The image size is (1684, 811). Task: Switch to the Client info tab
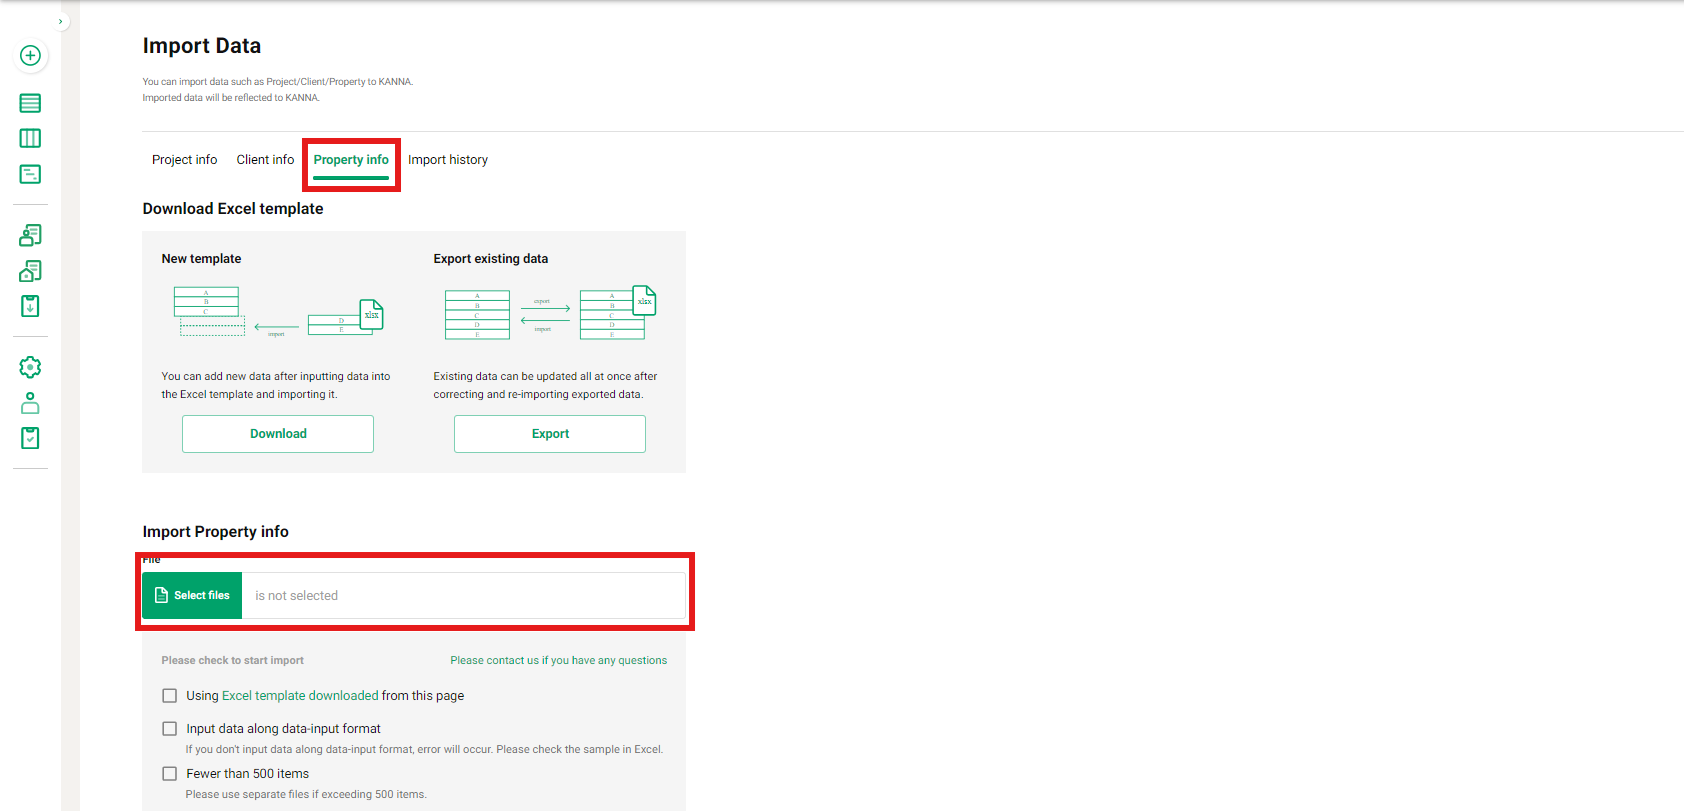(265, 160)
